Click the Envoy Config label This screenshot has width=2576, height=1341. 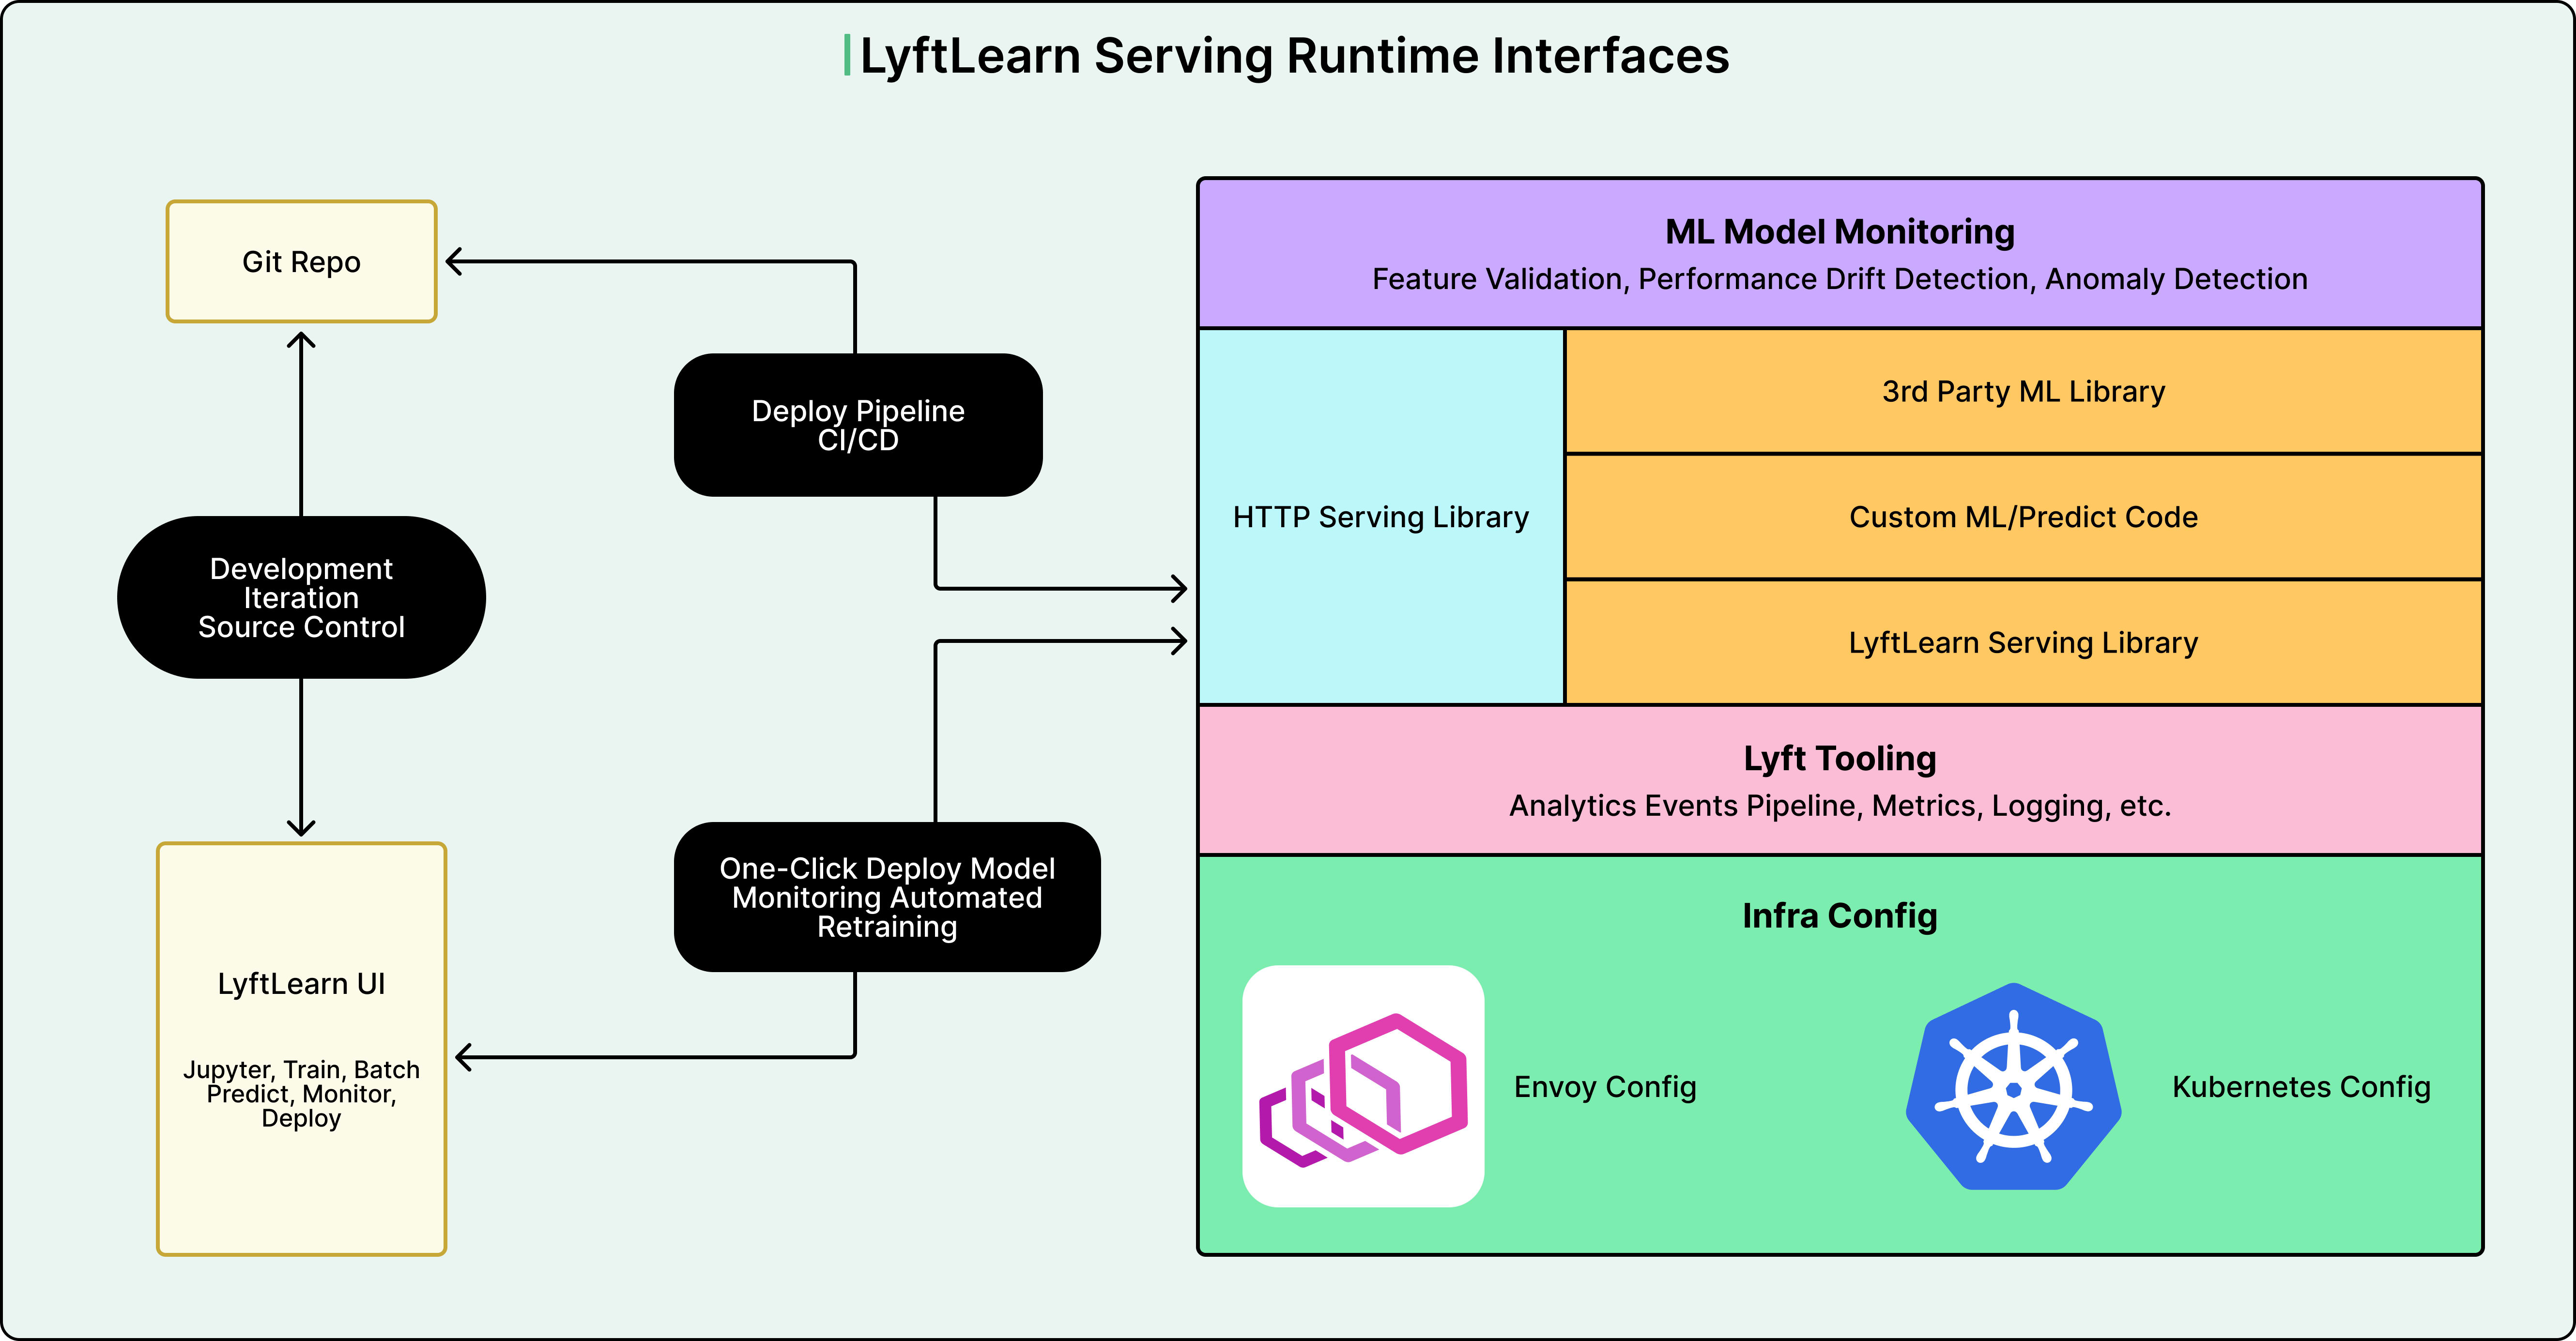[1604, 1087]
